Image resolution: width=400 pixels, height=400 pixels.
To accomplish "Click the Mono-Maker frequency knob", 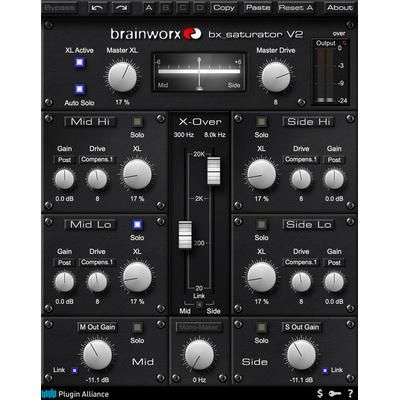I will [199, 355].
